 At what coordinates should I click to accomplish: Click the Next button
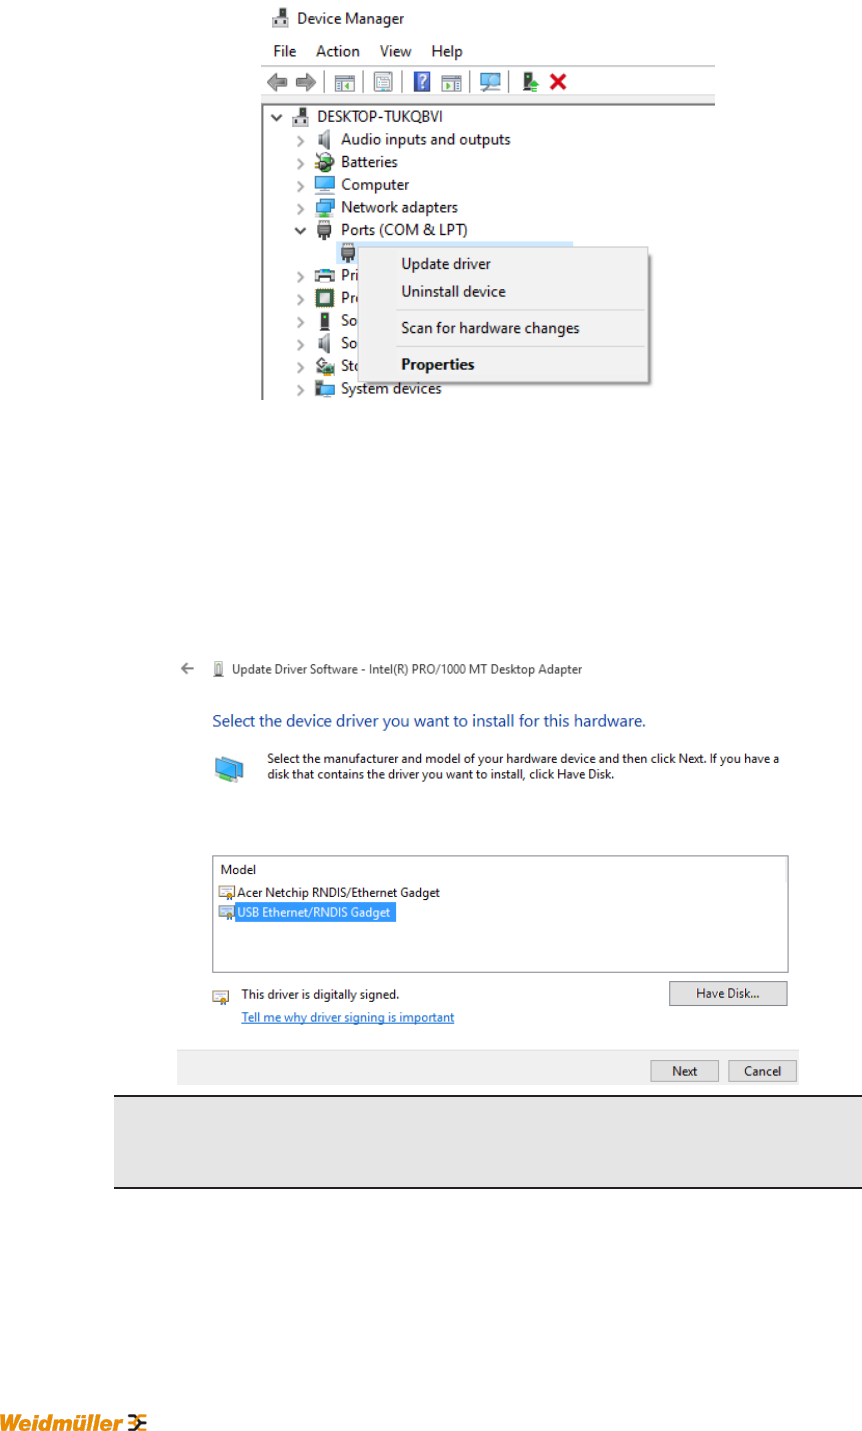pyautogui.click(x=685, y=1071)
